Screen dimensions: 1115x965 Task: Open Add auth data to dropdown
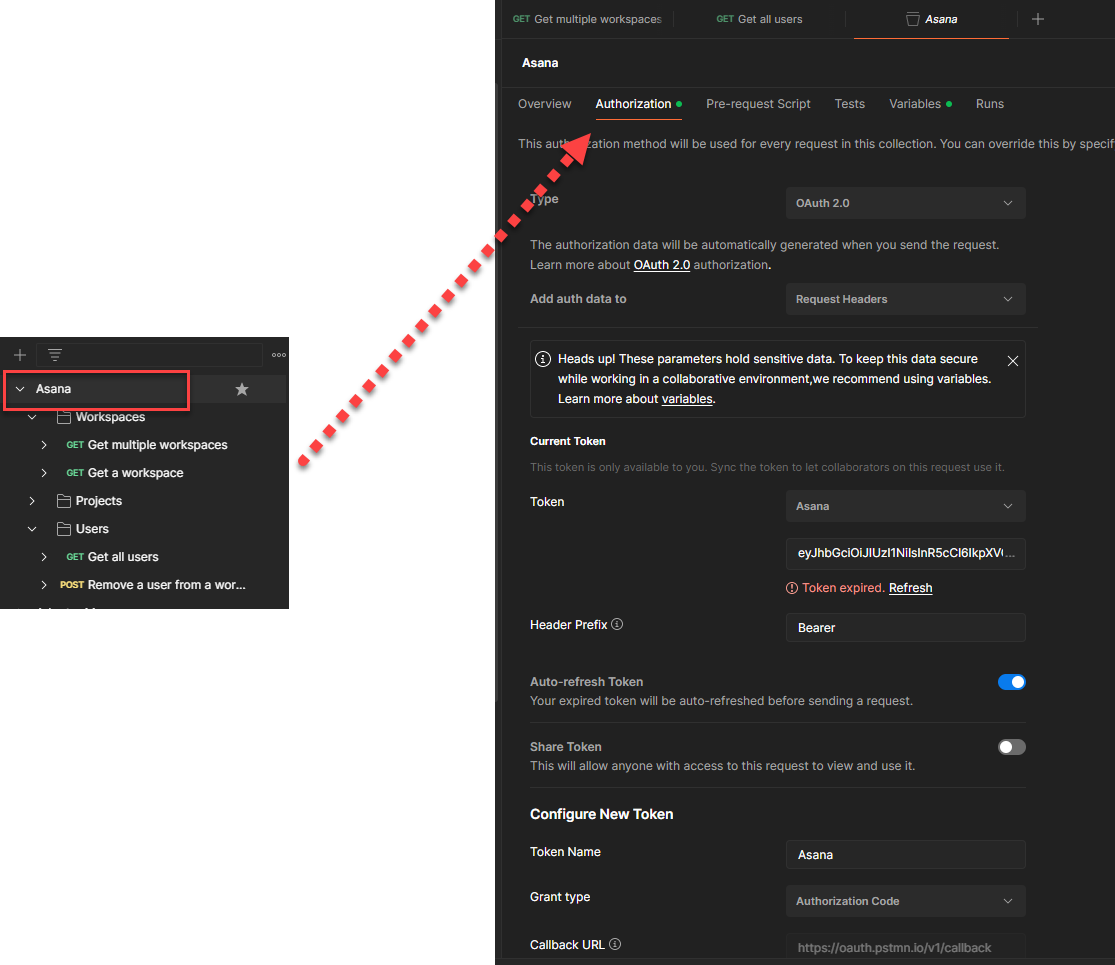[x=905, y=299]
